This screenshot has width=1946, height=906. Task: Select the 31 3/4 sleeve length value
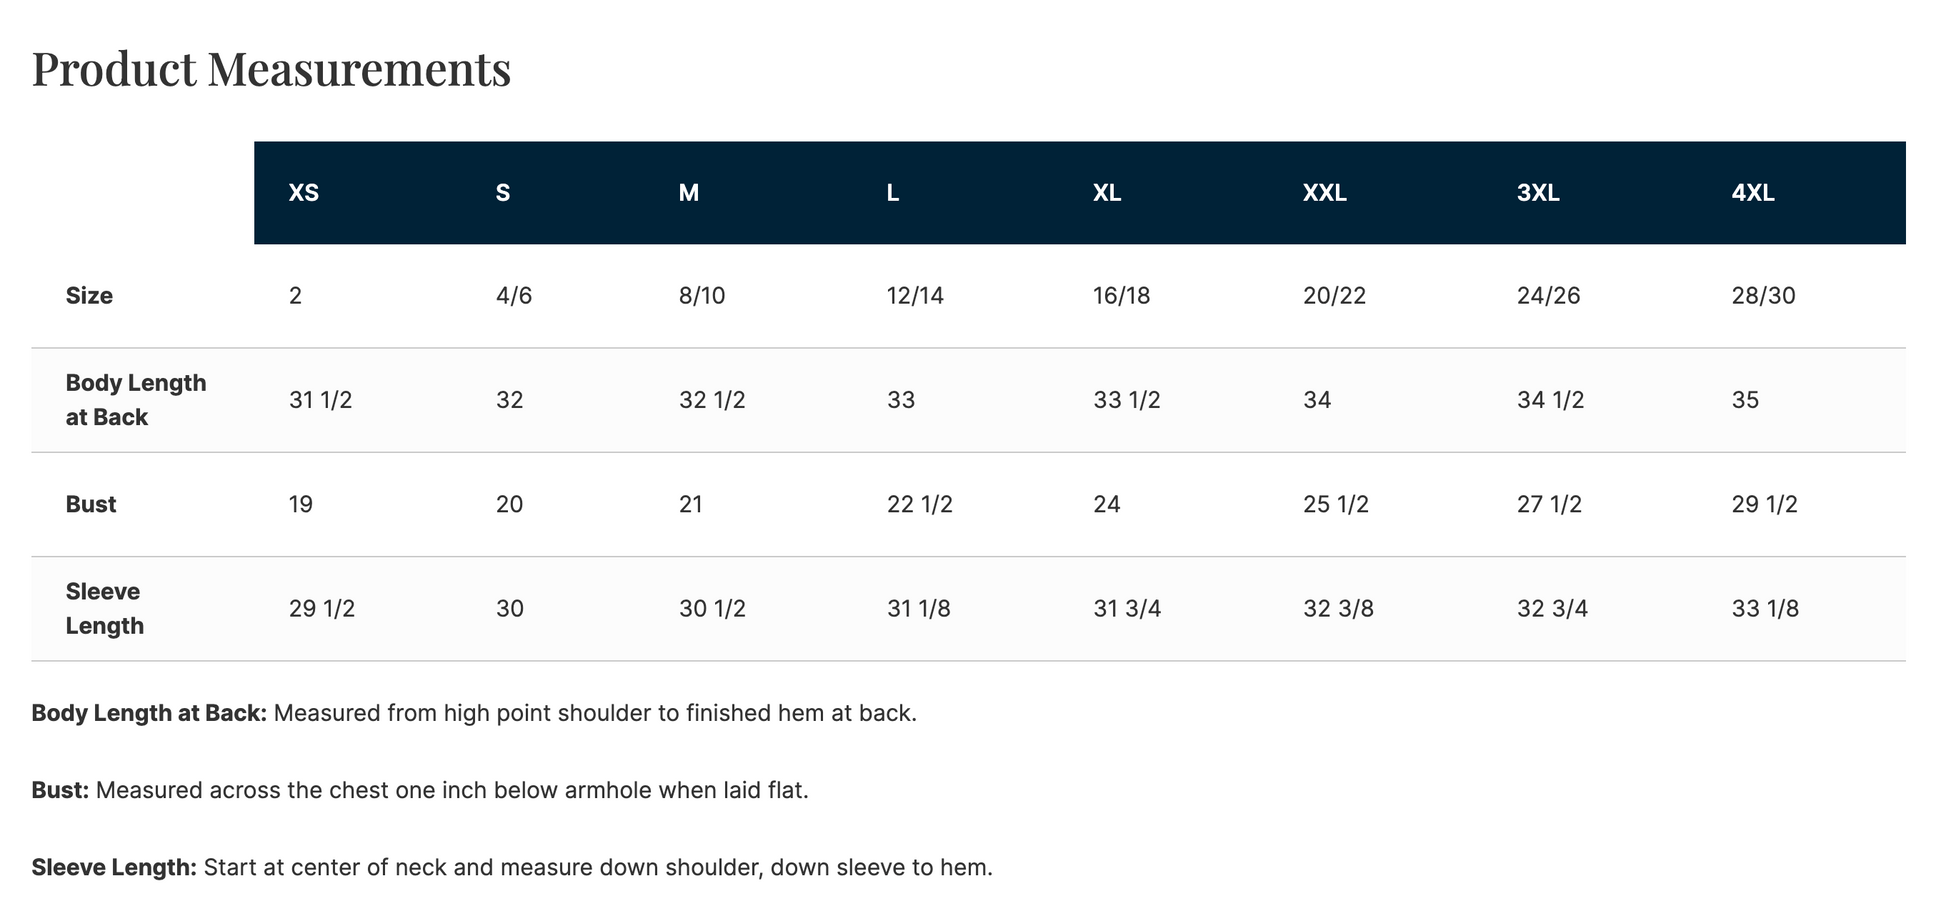coord(1127,608)
